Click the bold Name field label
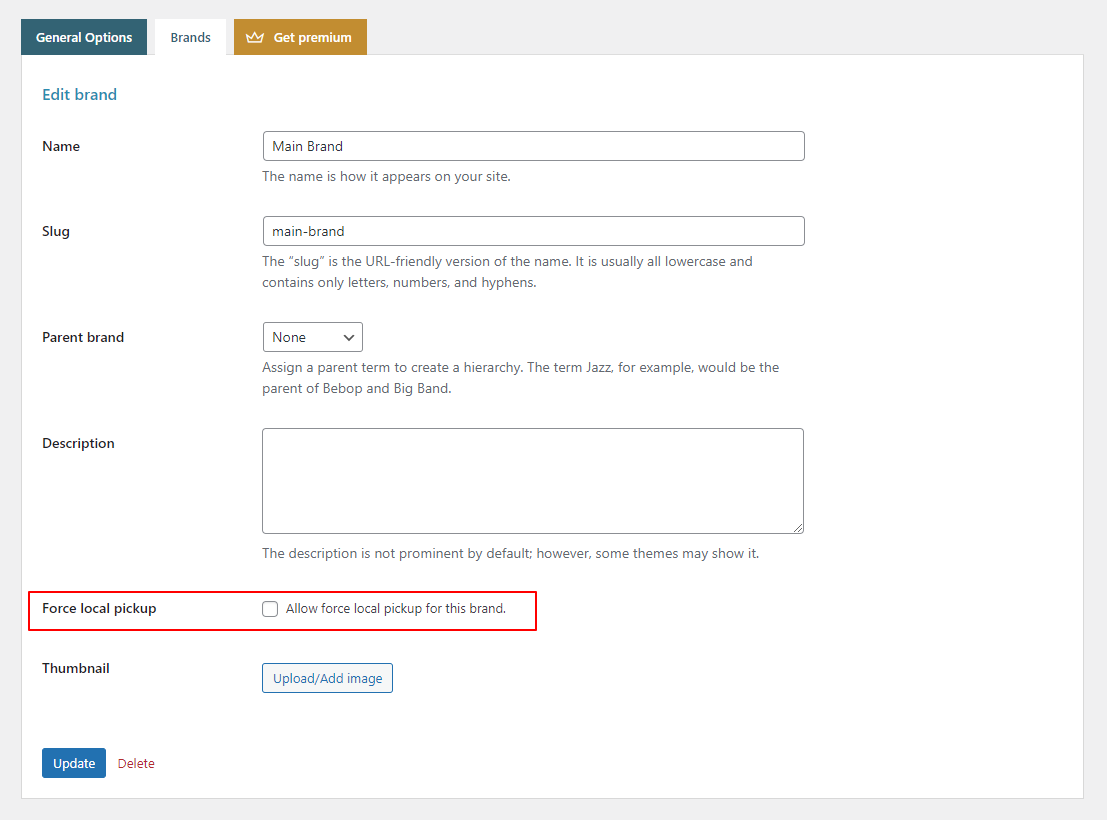The width and height of the screenshot is (1107, 820). [x=61, y=146]
